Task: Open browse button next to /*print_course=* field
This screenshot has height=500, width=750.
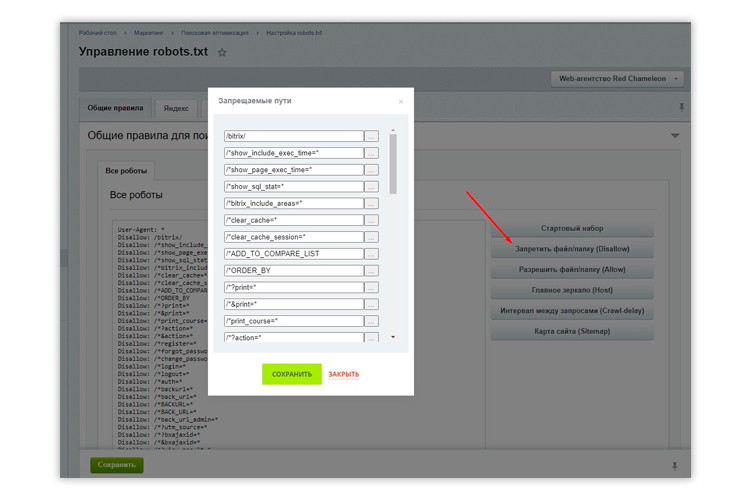Action: pos(371,321)
